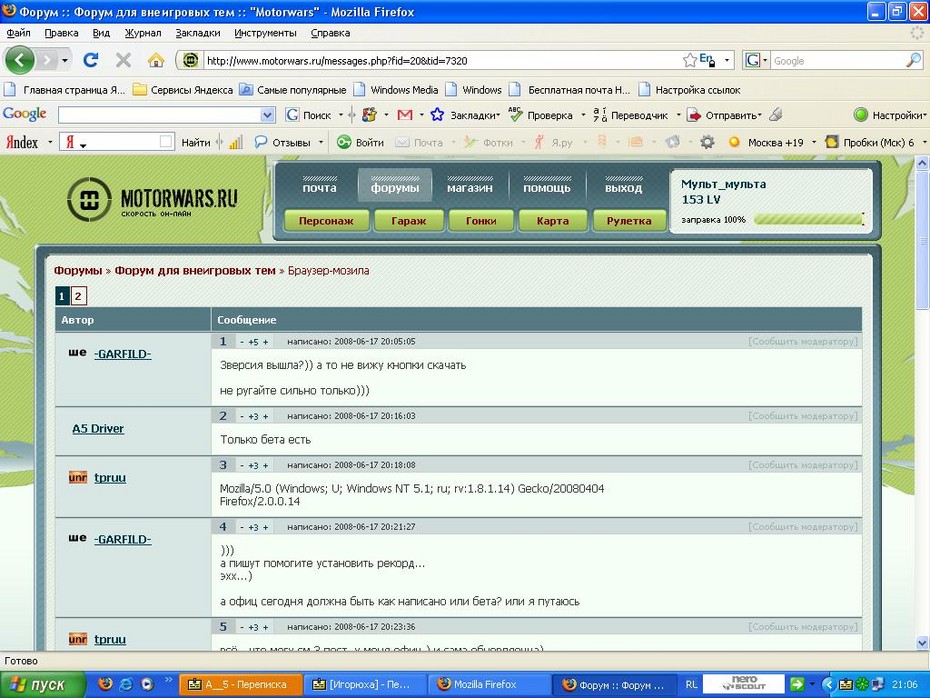
Task: Vote minus on message 2
Action: [242, 416]
